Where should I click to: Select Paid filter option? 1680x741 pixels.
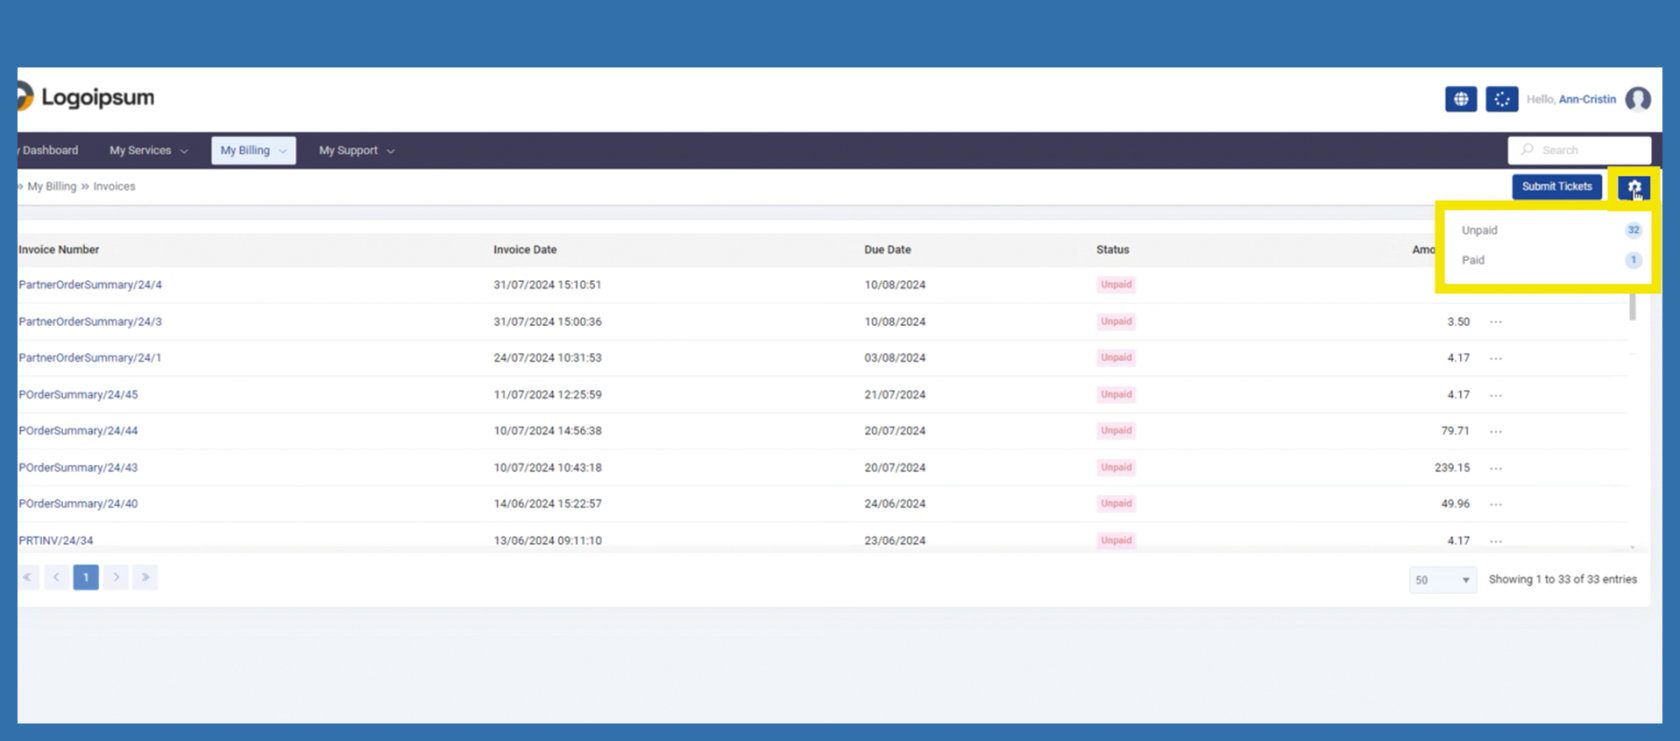(x=1473, y=260)
